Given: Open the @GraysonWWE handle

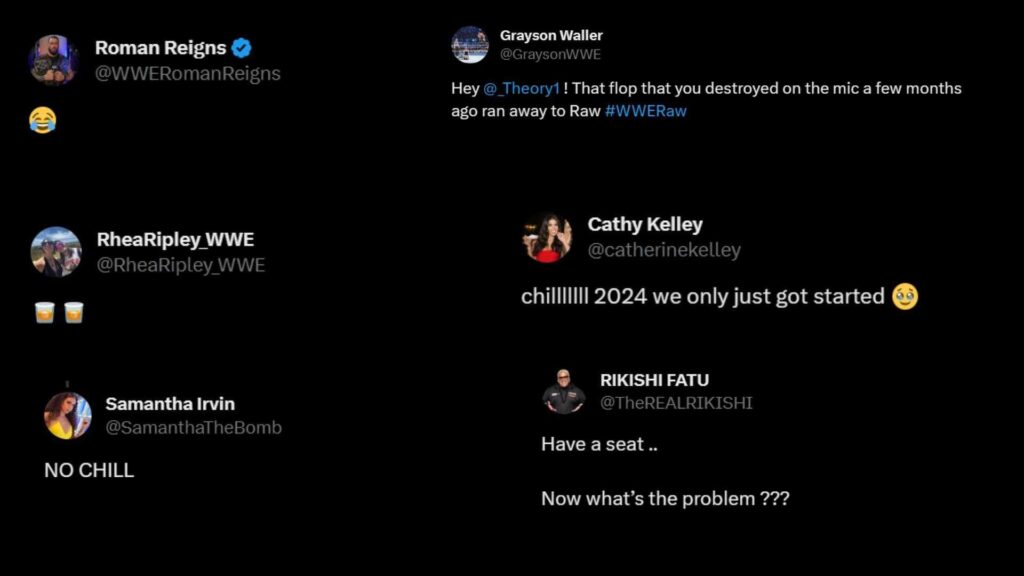Looking at the screenshot, I should (x=550, y=55).
